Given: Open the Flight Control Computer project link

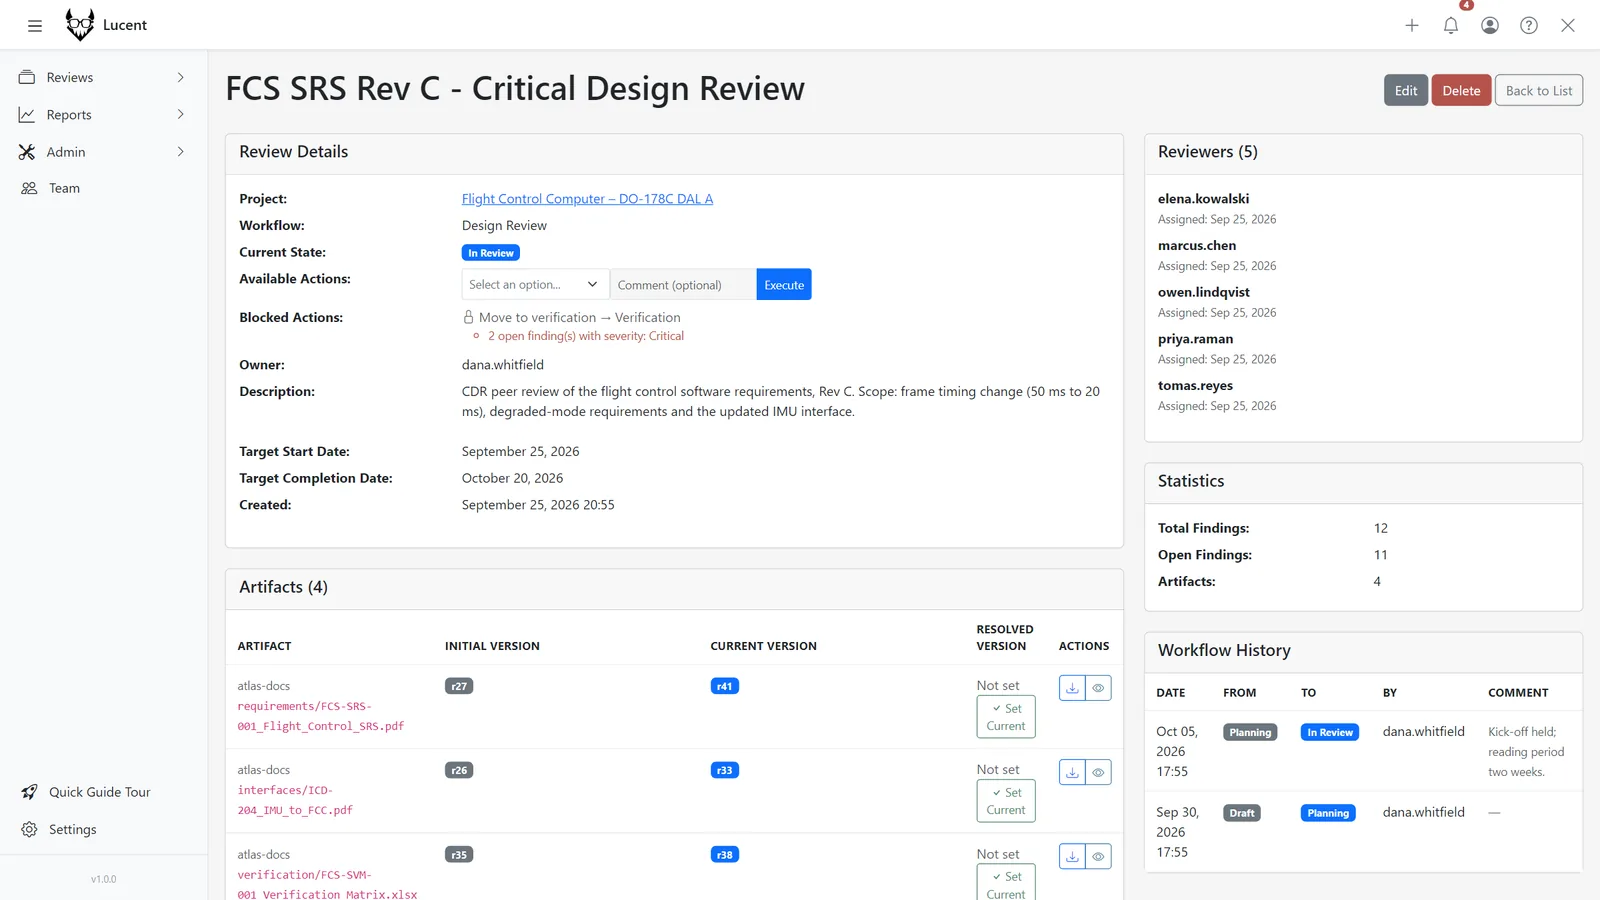Looking at the screenshot, I should click(x=587, y=199).
